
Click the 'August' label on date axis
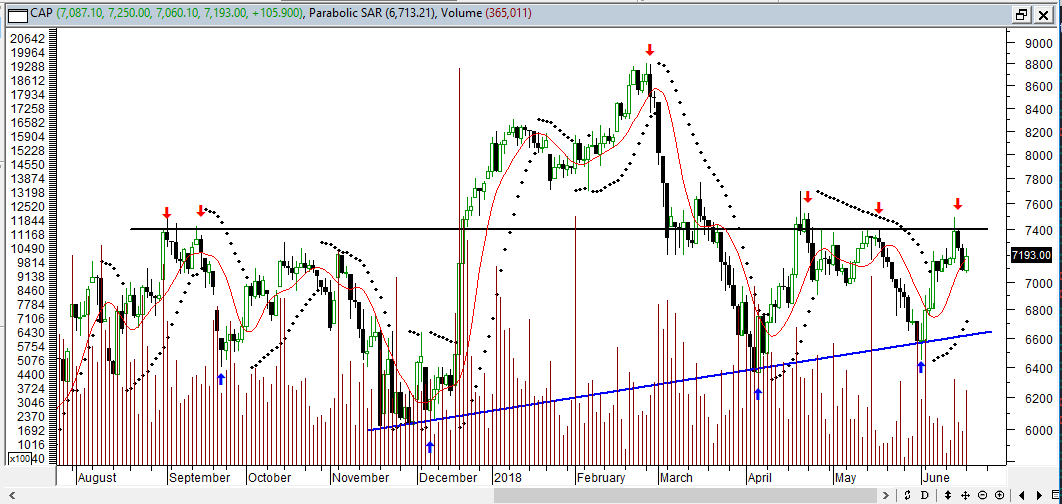coord(97,478)
